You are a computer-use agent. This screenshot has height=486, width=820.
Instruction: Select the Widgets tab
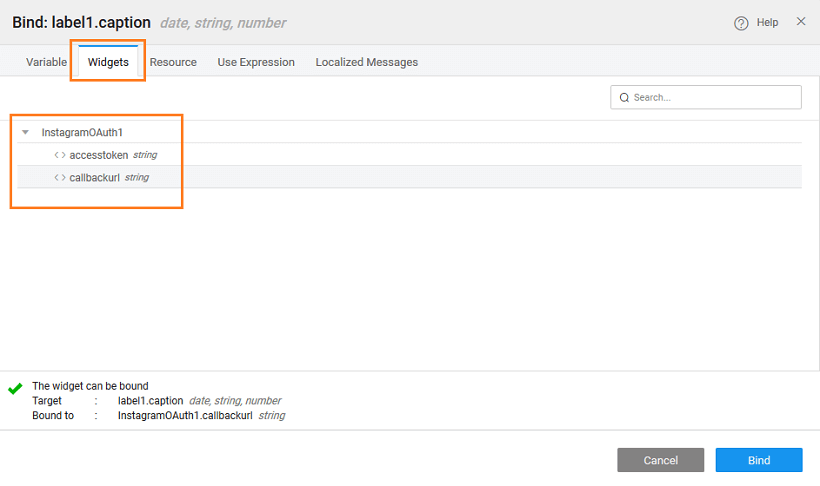click(x=108, y=62)
